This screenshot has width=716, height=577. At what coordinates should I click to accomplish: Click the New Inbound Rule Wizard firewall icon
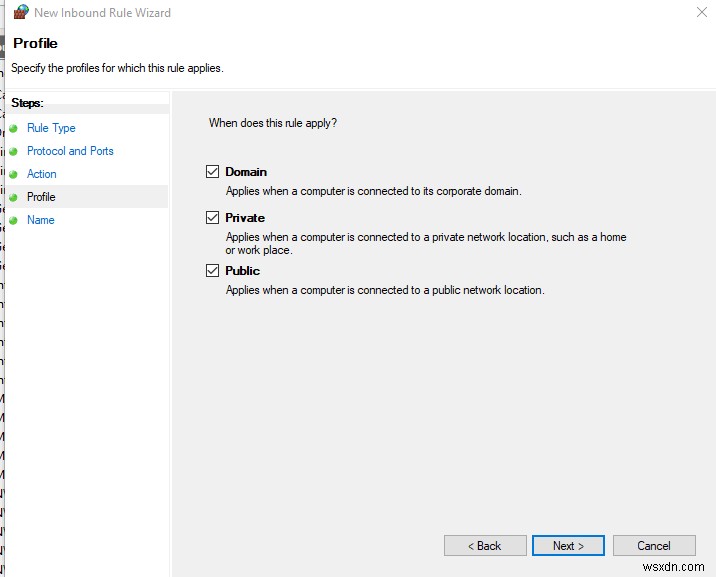pyautogui.click(x=21, y=13)
